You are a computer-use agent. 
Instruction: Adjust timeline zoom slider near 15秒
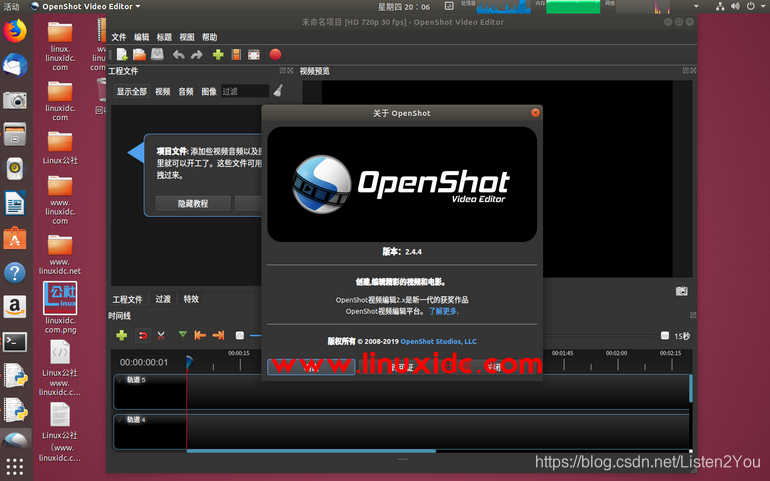[665, 336]
